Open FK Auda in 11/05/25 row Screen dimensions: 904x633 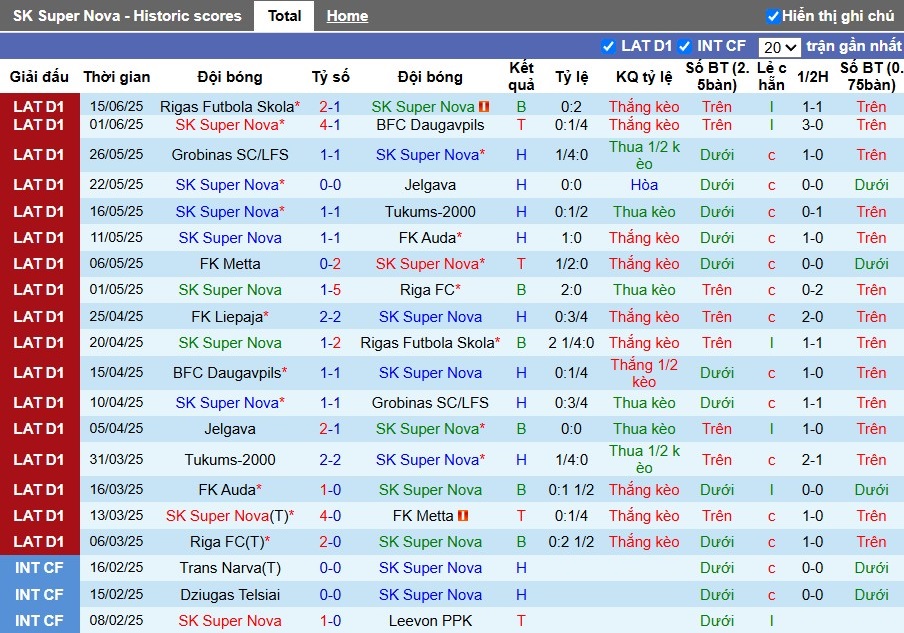coord(427,238)
